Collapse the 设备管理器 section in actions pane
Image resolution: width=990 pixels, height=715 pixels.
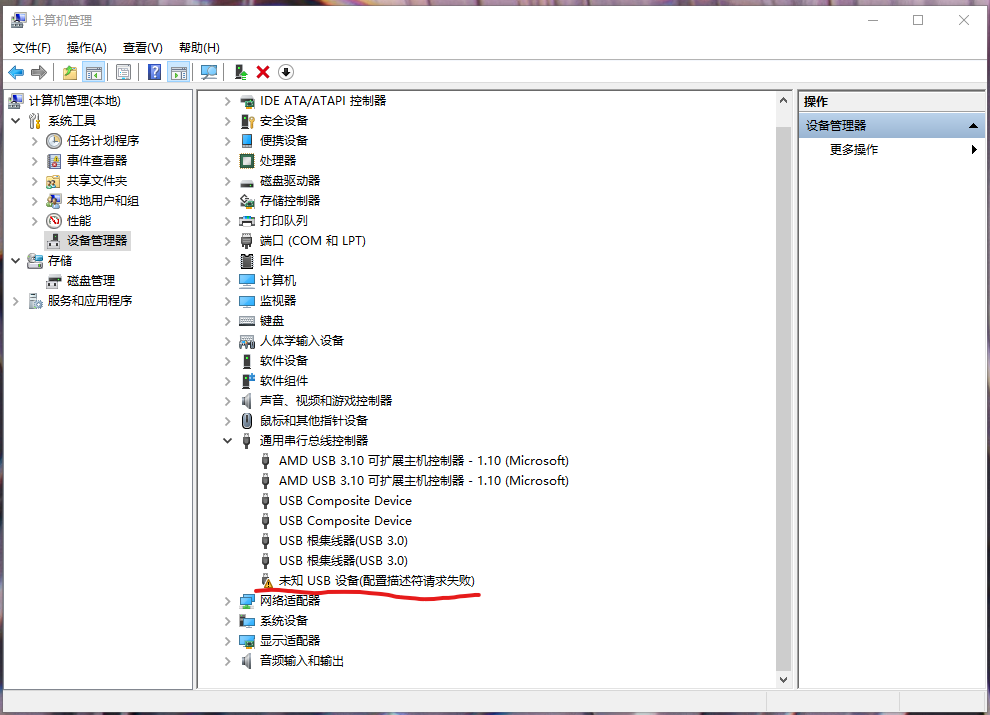(974, 126)
